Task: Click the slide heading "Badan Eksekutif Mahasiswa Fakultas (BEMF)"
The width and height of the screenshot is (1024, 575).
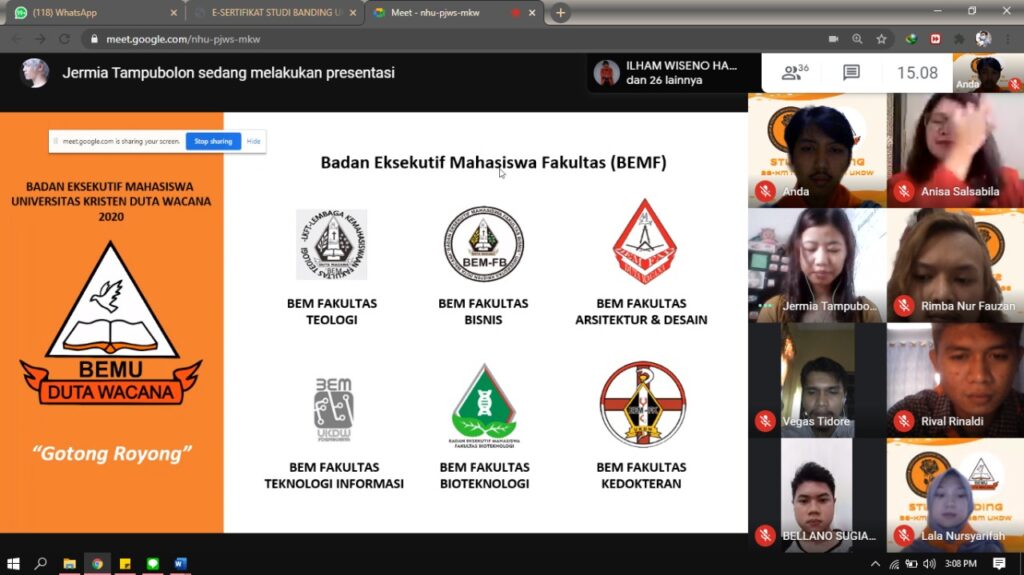Action: [x=493, y=162]
